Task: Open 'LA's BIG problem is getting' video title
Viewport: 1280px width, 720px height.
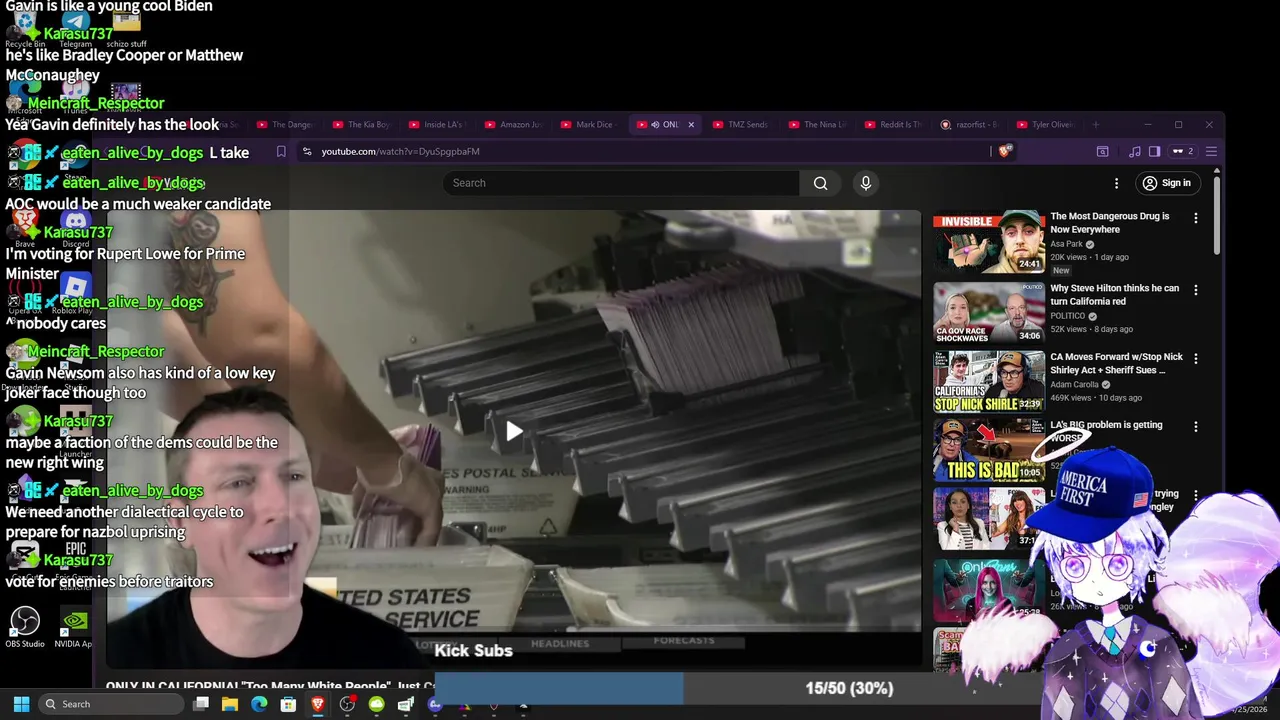Action: pyautogui.click(x=1106, y=431)
